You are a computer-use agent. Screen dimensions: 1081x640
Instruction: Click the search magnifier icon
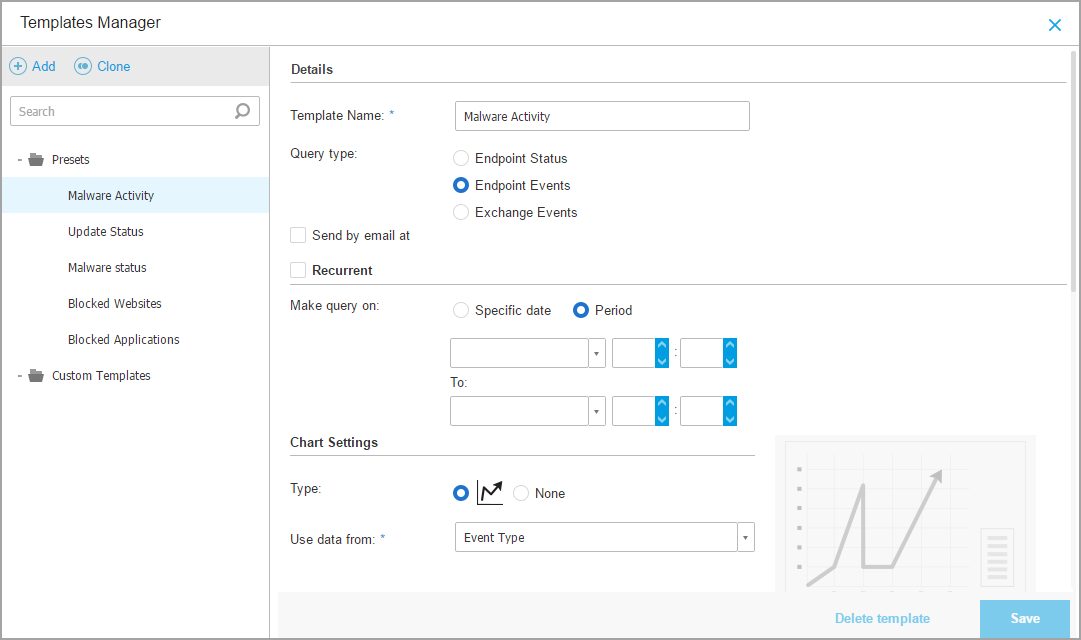242,111
